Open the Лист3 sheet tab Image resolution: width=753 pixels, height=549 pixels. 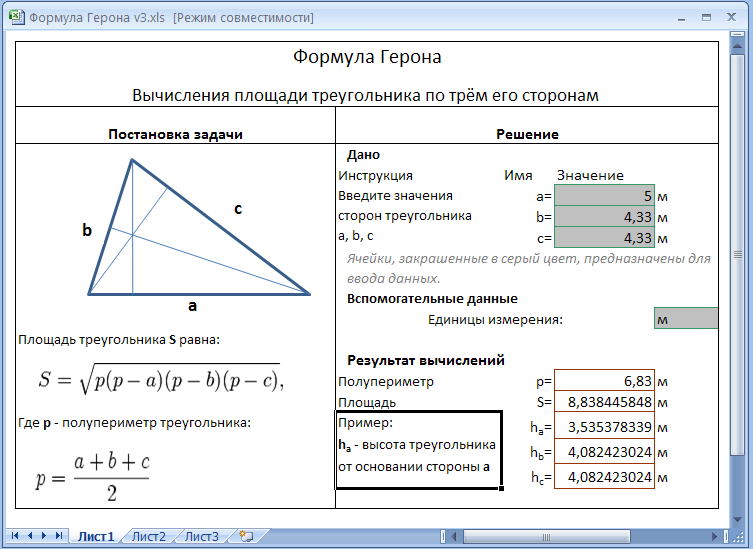(x=201, y=537)
